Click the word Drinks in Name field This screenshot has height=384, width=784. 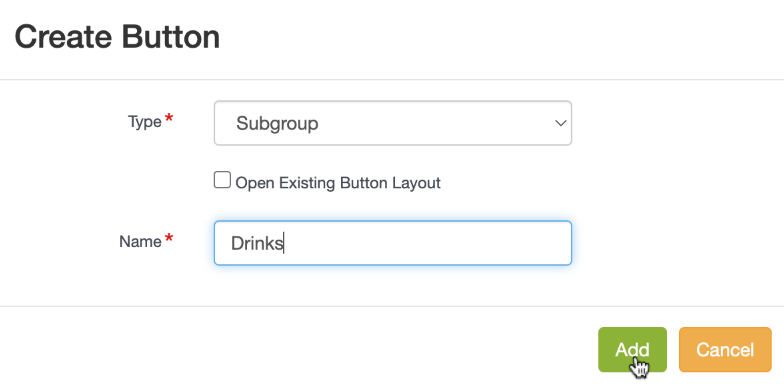(x=257, y=244)
